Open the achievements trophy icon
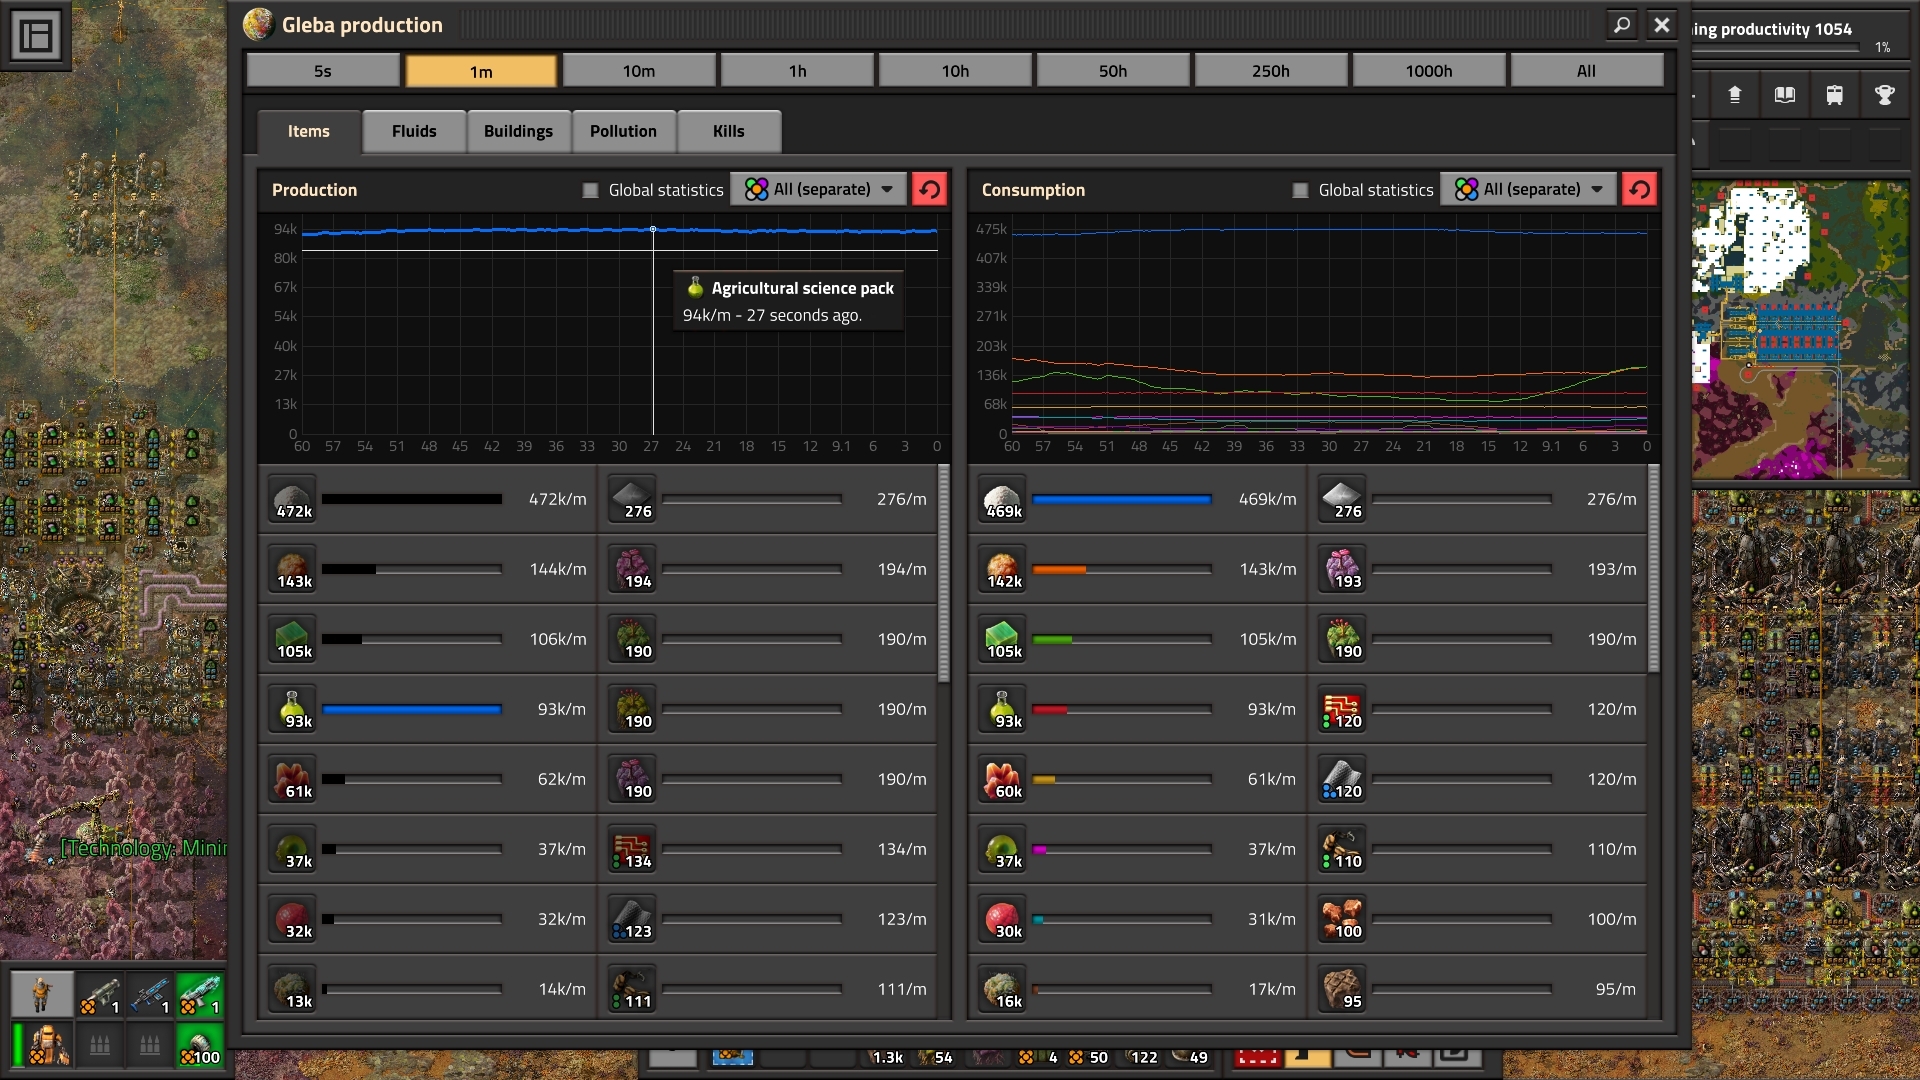This screenshot has height=1080, width=1920. click(x=1884, y=95)
